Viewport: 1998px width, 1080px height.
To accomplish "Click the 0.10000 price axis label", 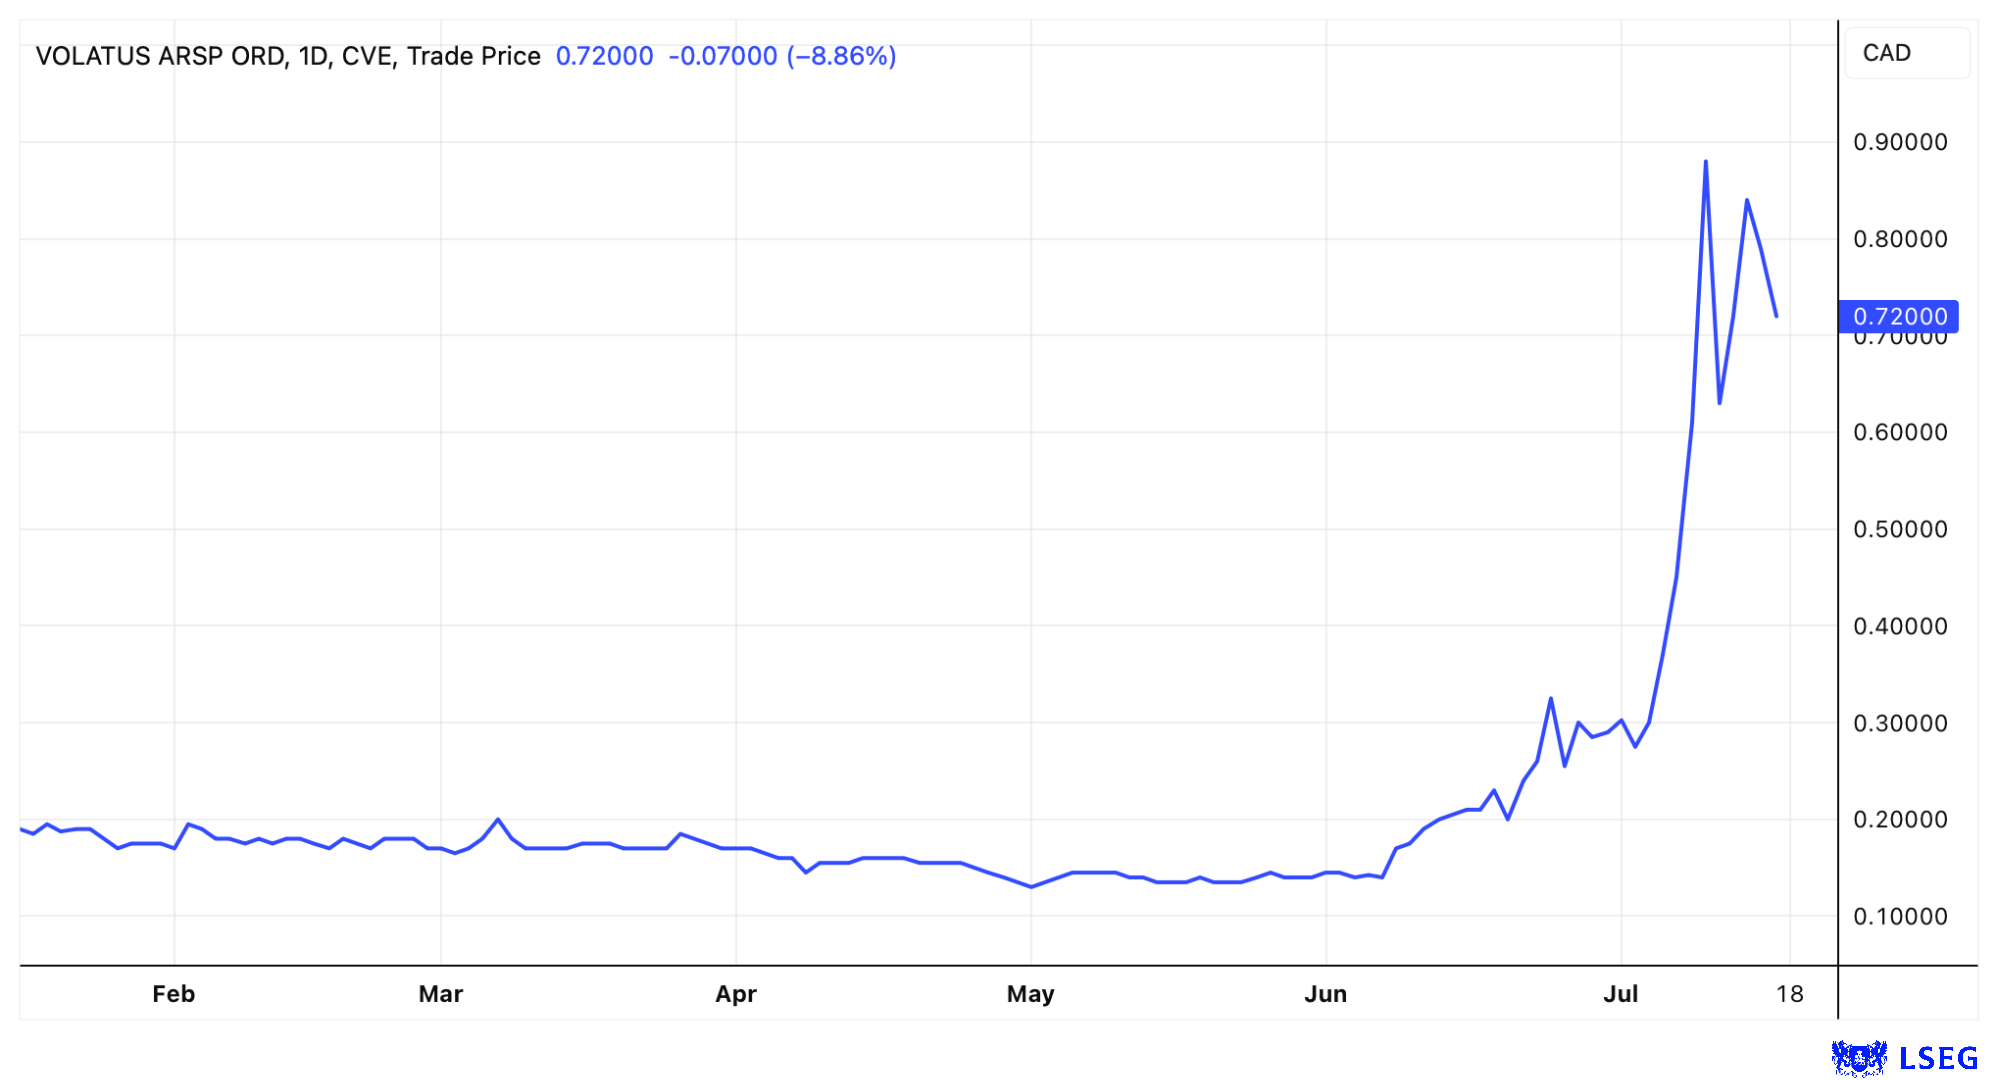I will [1900, 916].
